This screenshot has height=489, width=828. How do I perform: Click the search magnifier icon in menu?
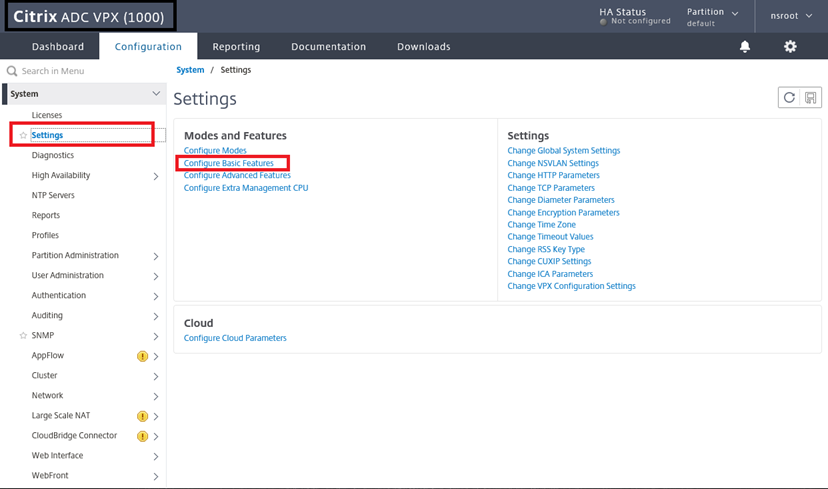[12, 71]
